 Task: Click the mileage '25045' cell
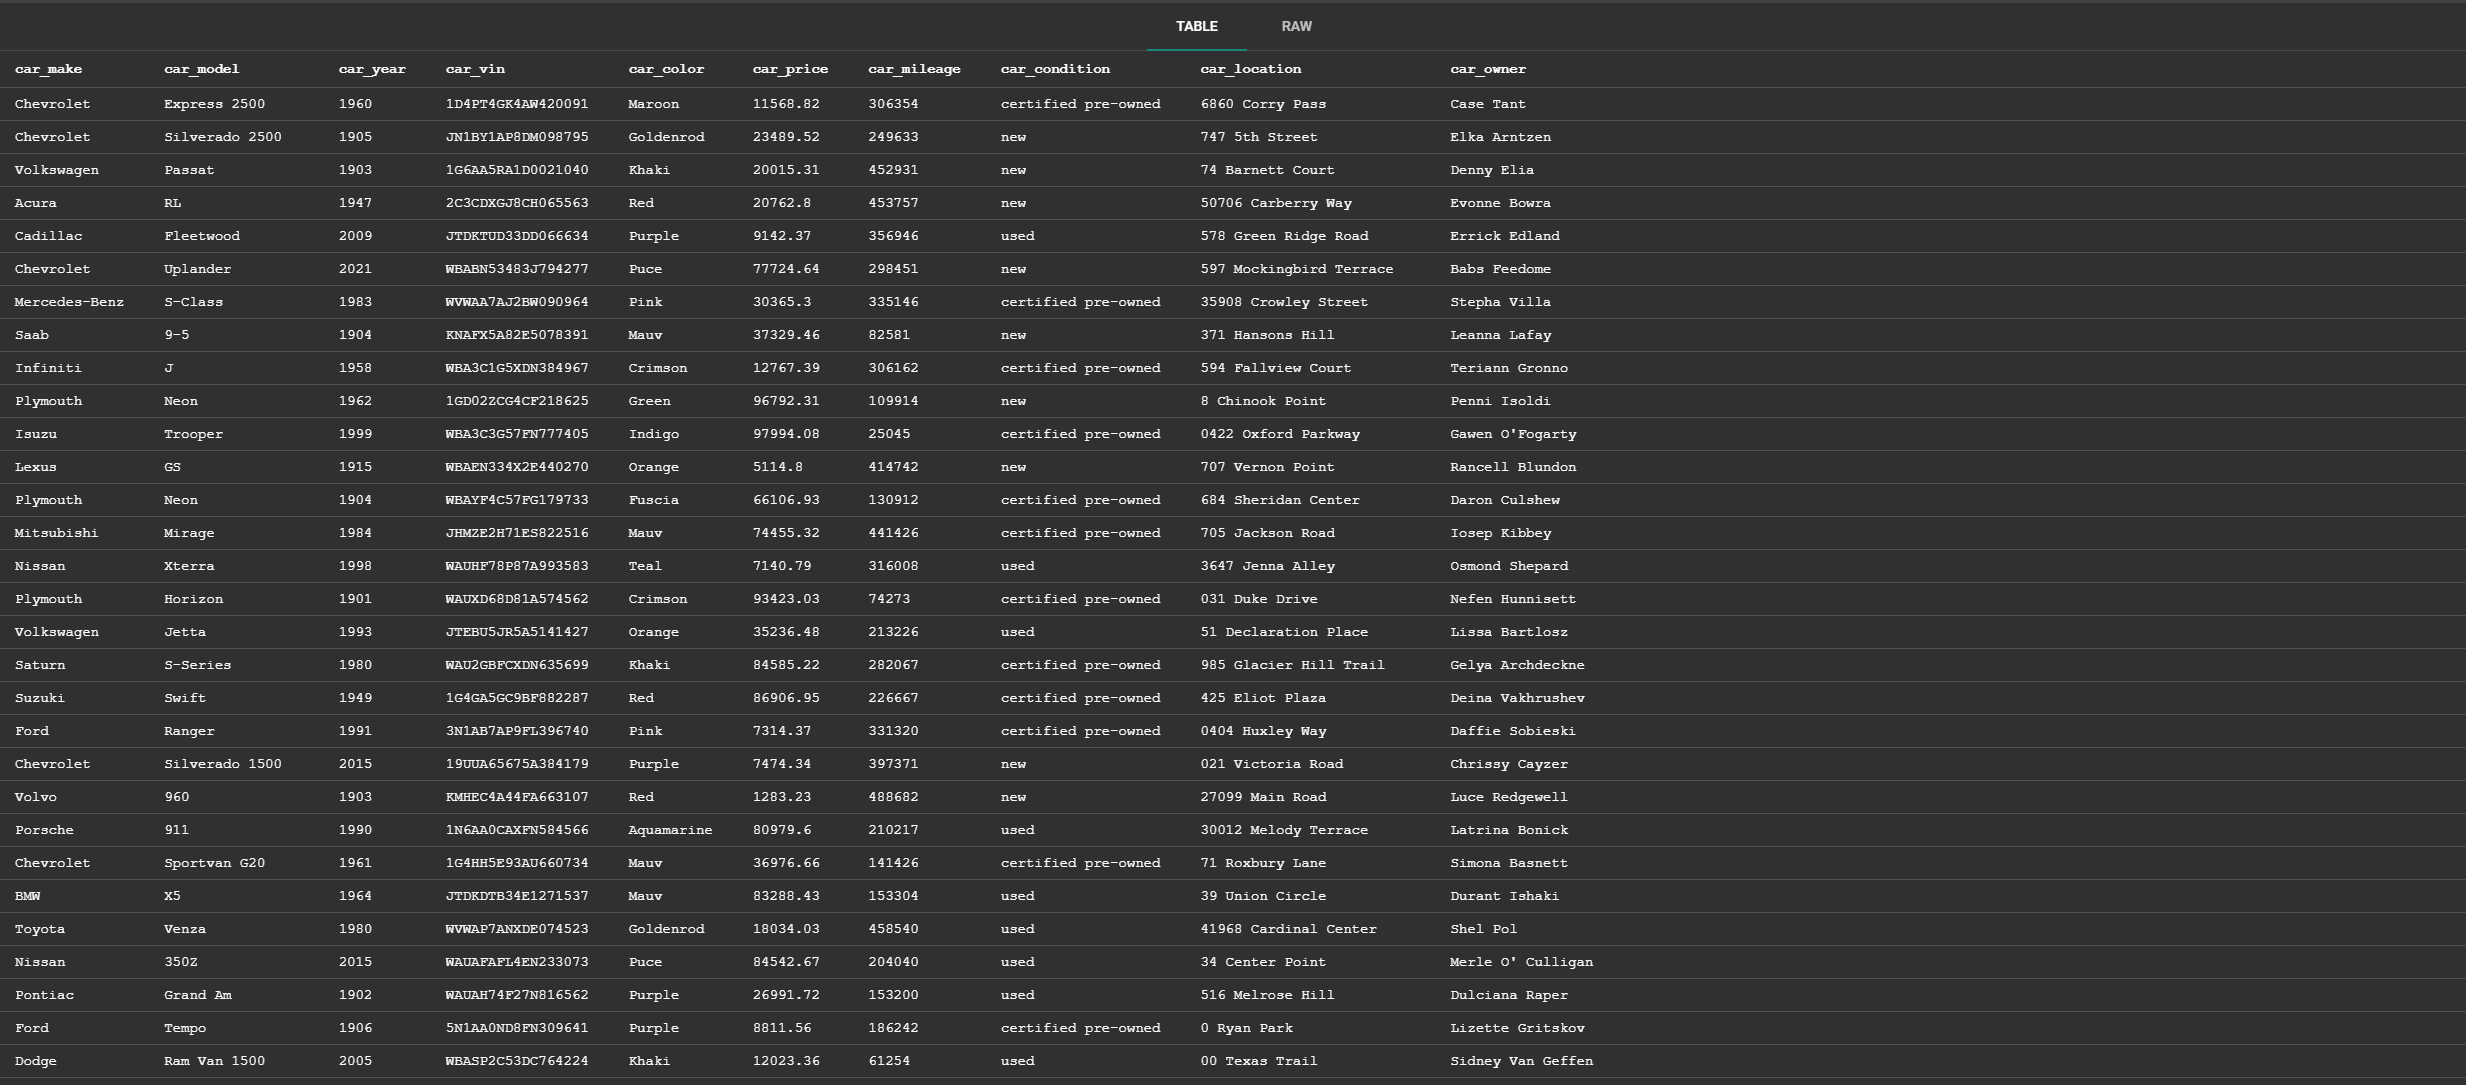tap(889, 434)
